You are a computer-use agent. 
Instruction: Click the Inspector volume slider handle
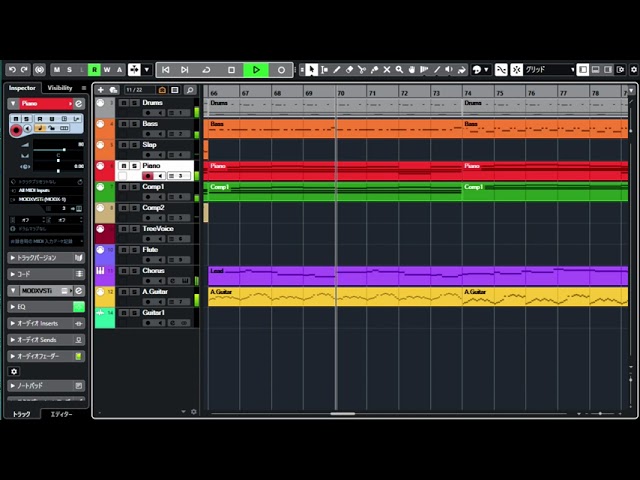coord(64,150)
